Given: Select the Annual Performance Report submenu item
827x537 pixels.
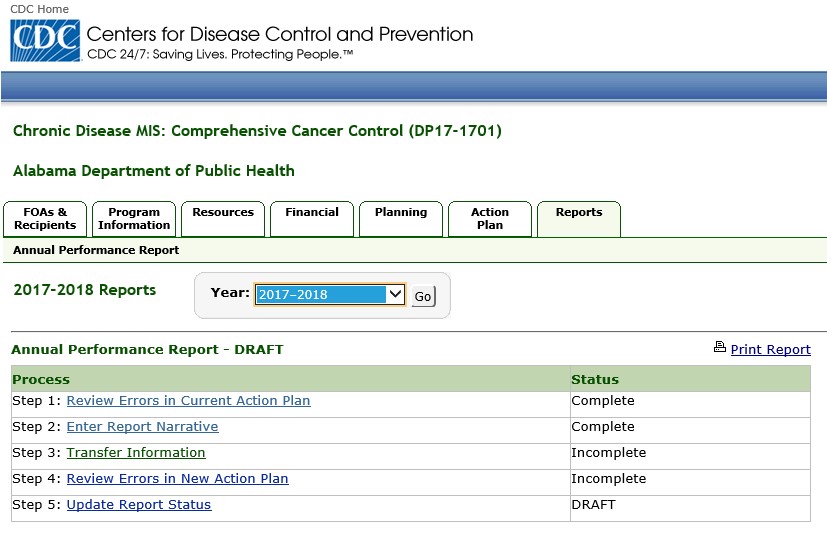Looking at the screenshot, I should pos(96,250).
